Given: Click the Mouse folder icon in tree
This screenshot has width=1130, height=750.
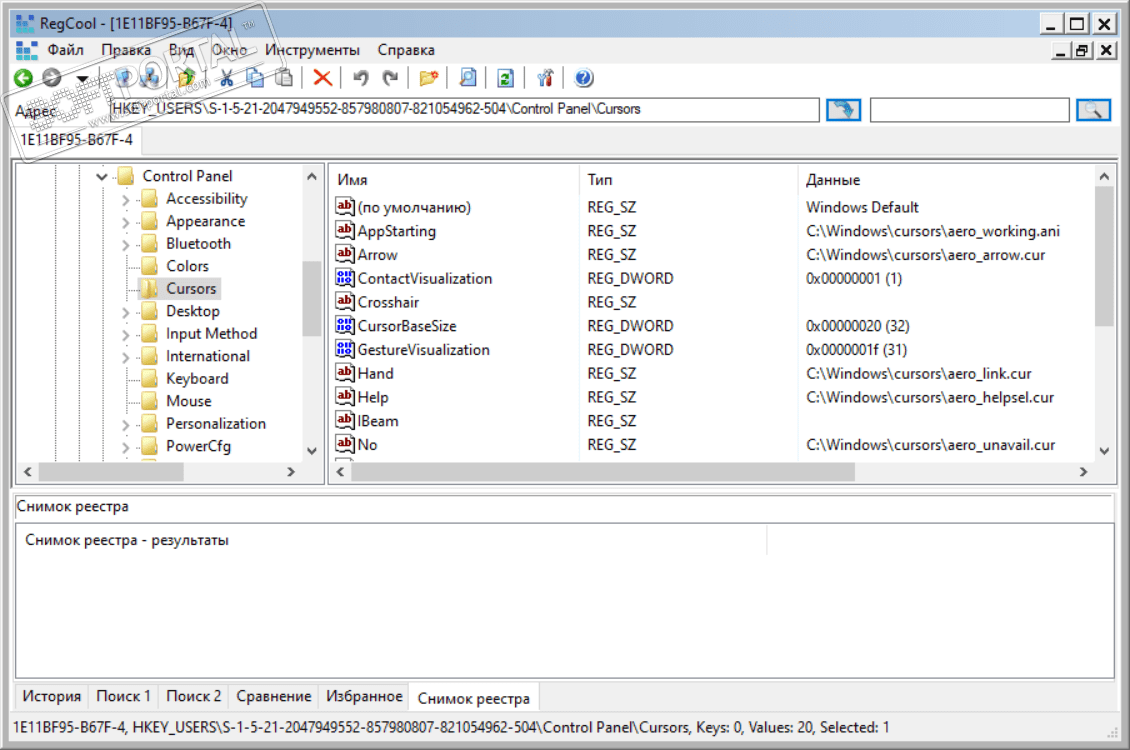Looking at the screenshot, I should [149, 401].
